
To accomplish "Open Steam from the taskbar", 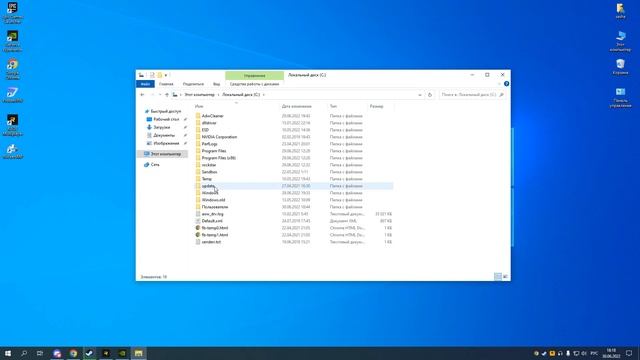I will [89, 353].
